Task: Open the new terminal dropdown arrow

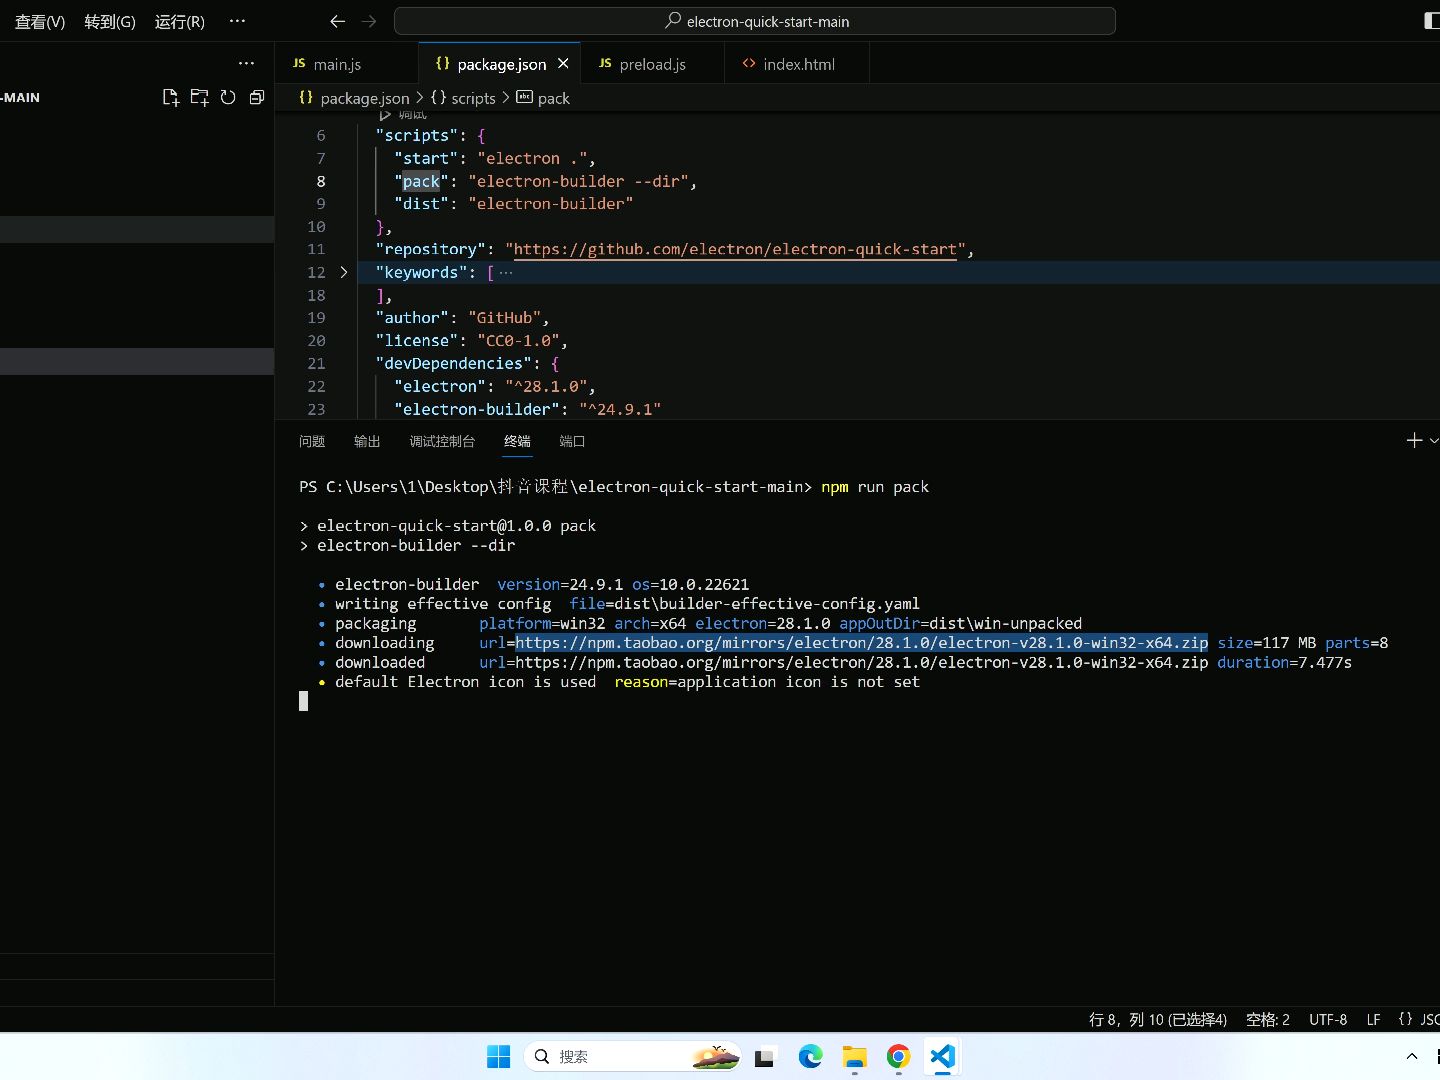Action: point(1434,440)
